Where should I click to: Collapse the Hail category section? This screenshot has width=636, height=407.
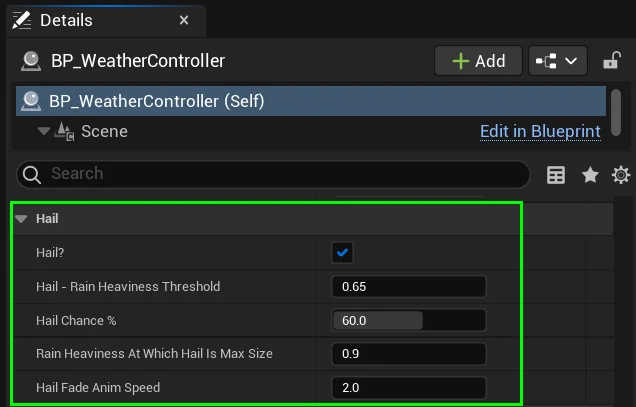pos(21,219)
